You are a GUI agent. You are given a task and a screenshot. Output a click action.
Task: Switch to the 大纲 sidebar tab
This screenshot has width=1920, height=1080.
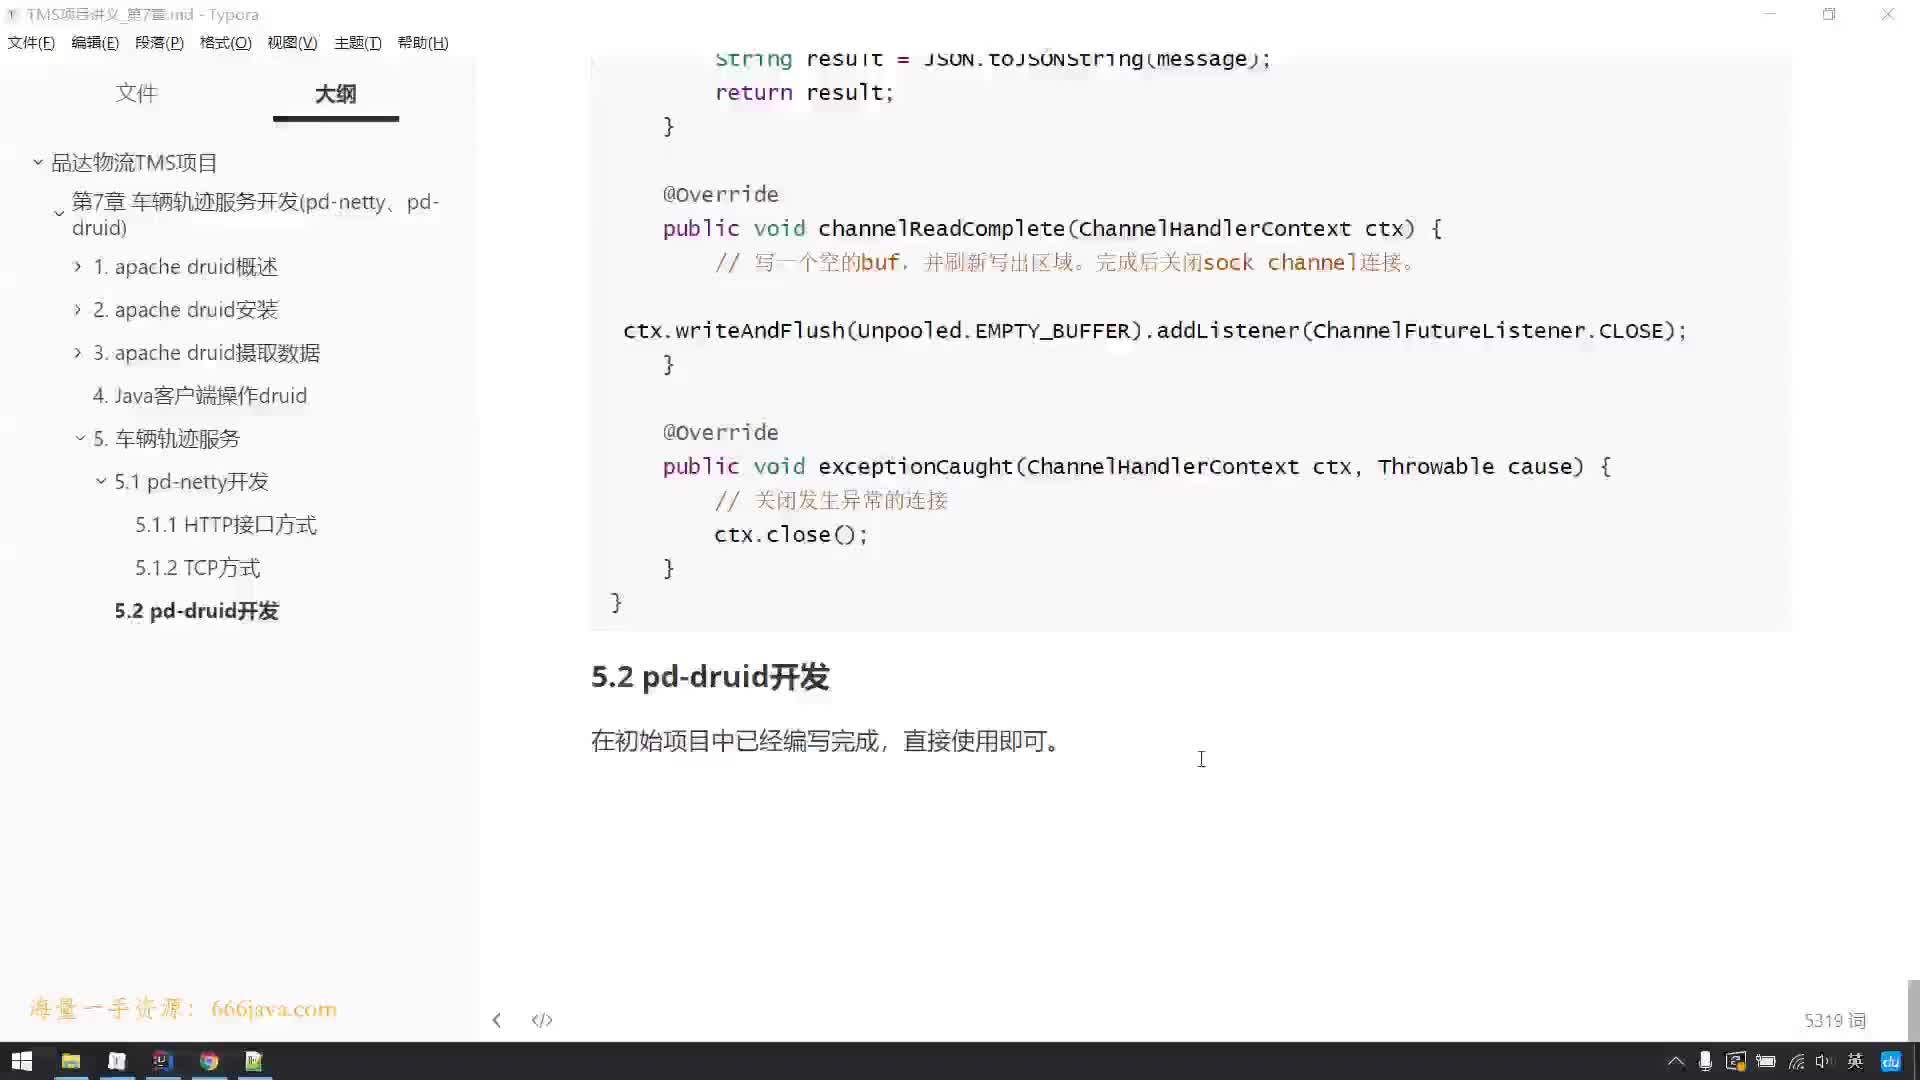tap(335, 94)
